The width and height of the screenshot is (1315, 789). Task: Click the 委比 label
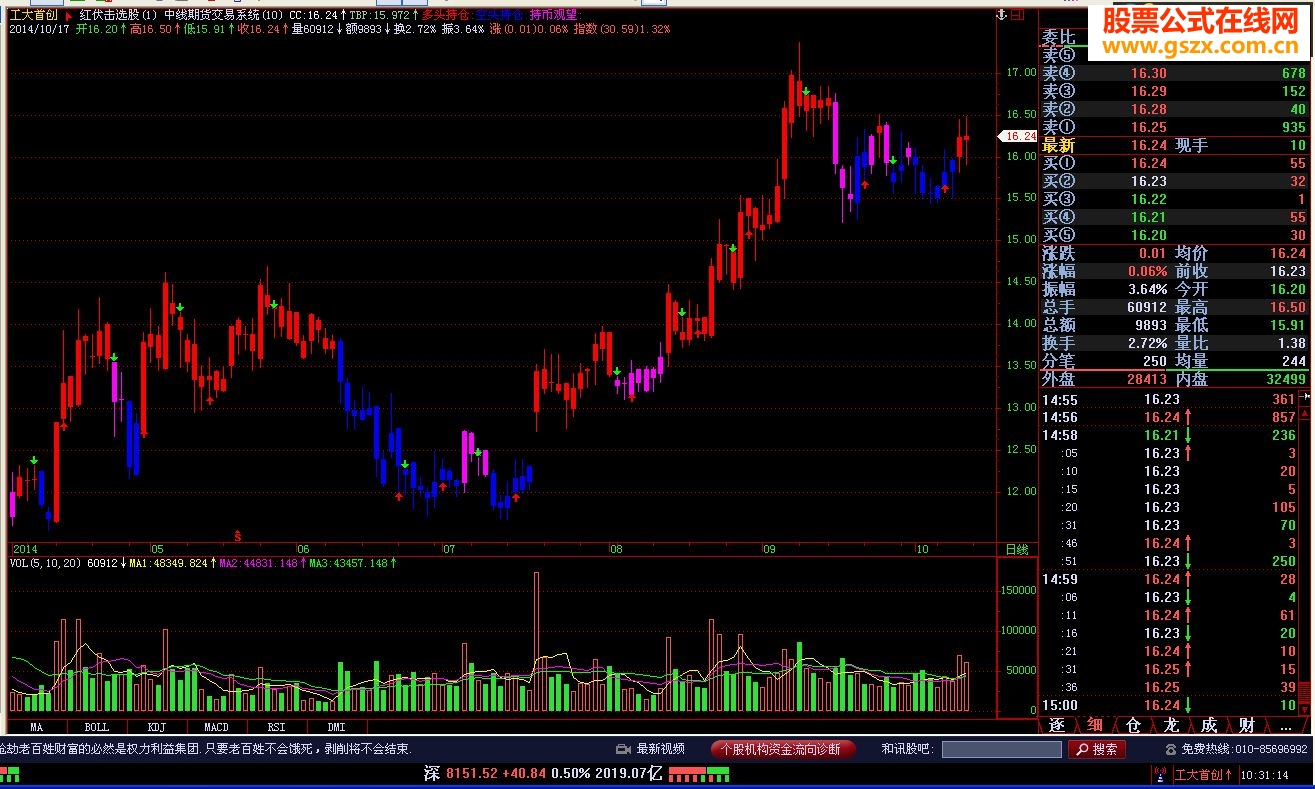coord(1059,37)
